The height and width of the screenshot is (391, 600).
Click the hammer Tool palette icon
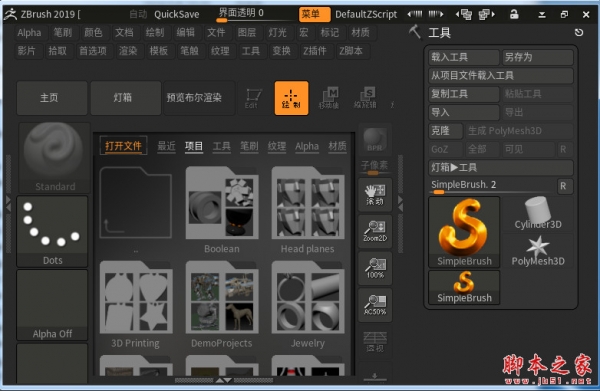(415, 33)
